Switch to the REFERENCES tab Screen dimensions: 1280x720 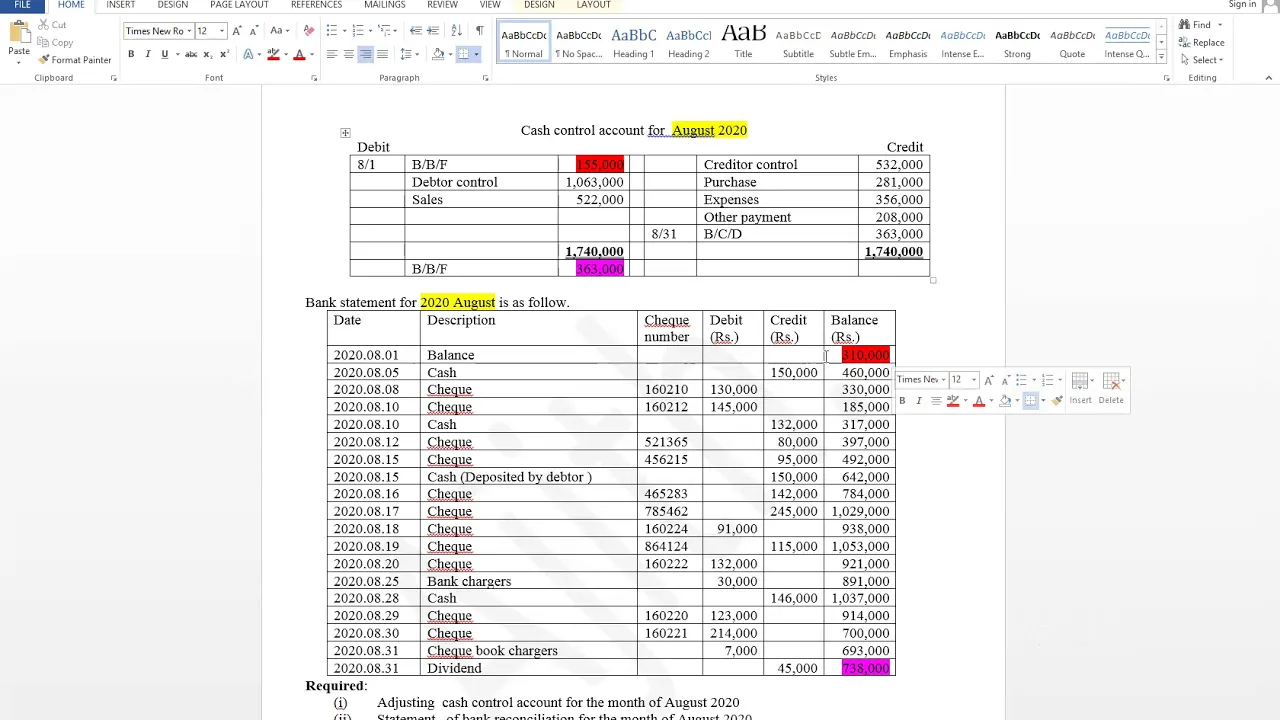click(316, 5)
